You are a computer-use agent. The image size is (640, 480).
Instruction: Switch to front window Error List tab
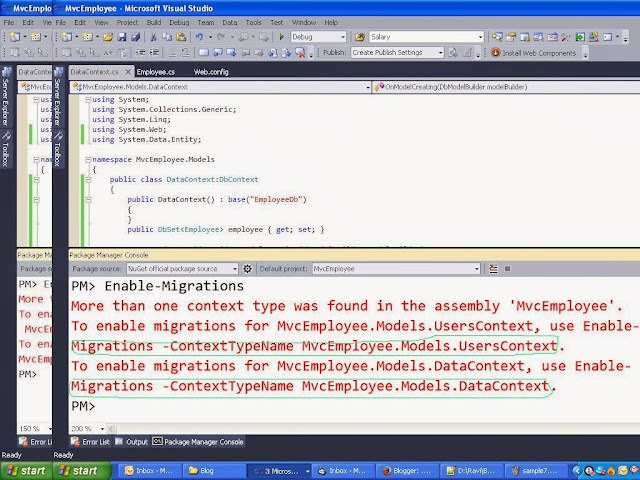(91, 442)
